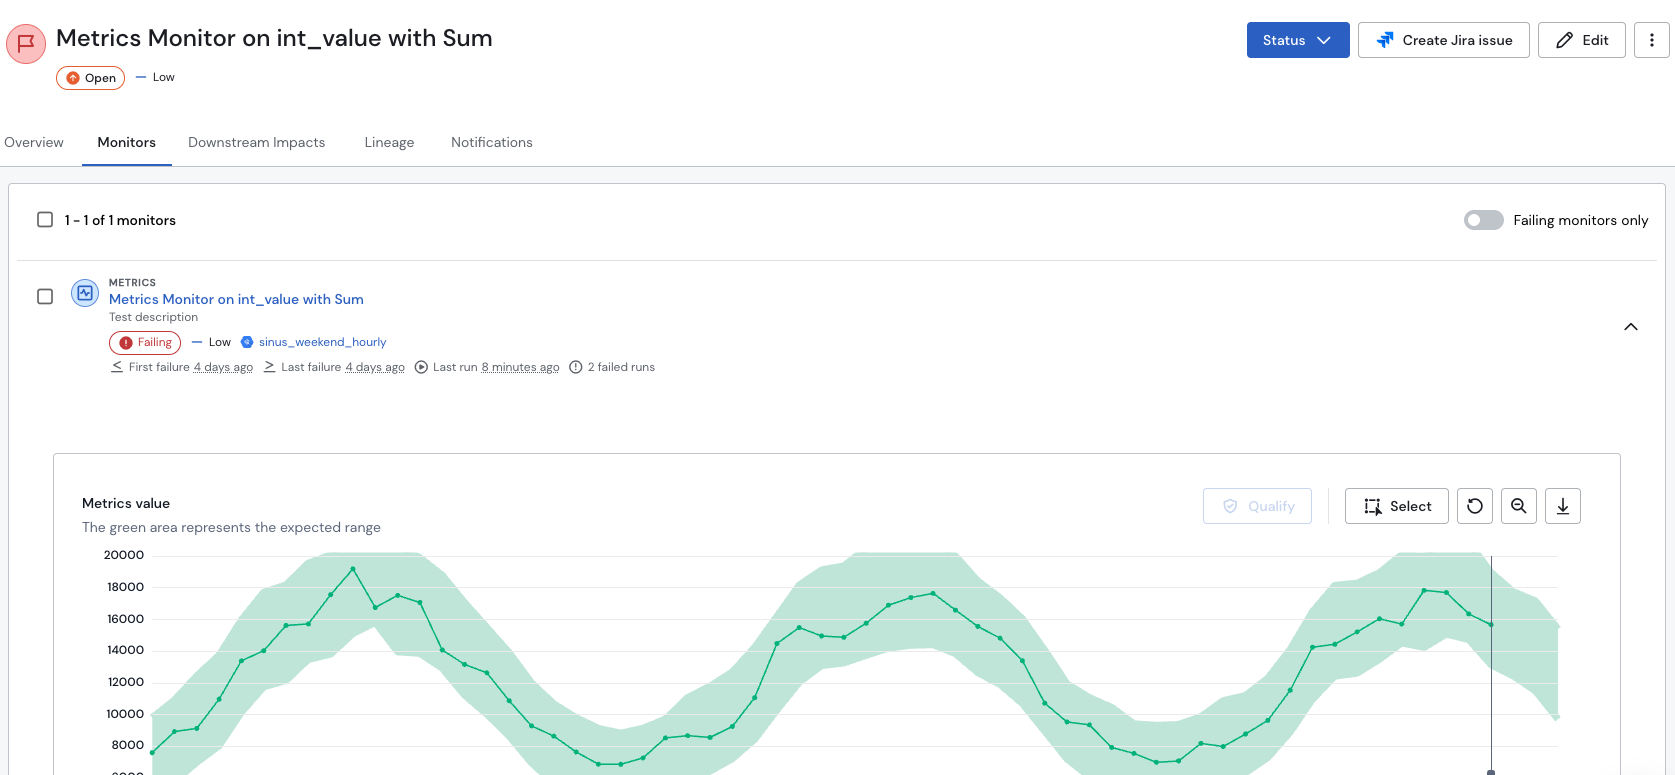
Task: Toggle Failing monitors only switch
Action: pyautogui.click(x=1484, y=220)
